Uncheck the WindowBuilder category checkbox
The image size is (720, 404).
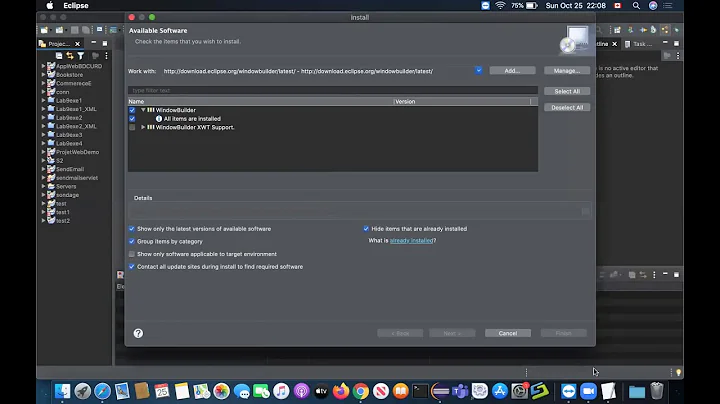[x=132, y=110]
